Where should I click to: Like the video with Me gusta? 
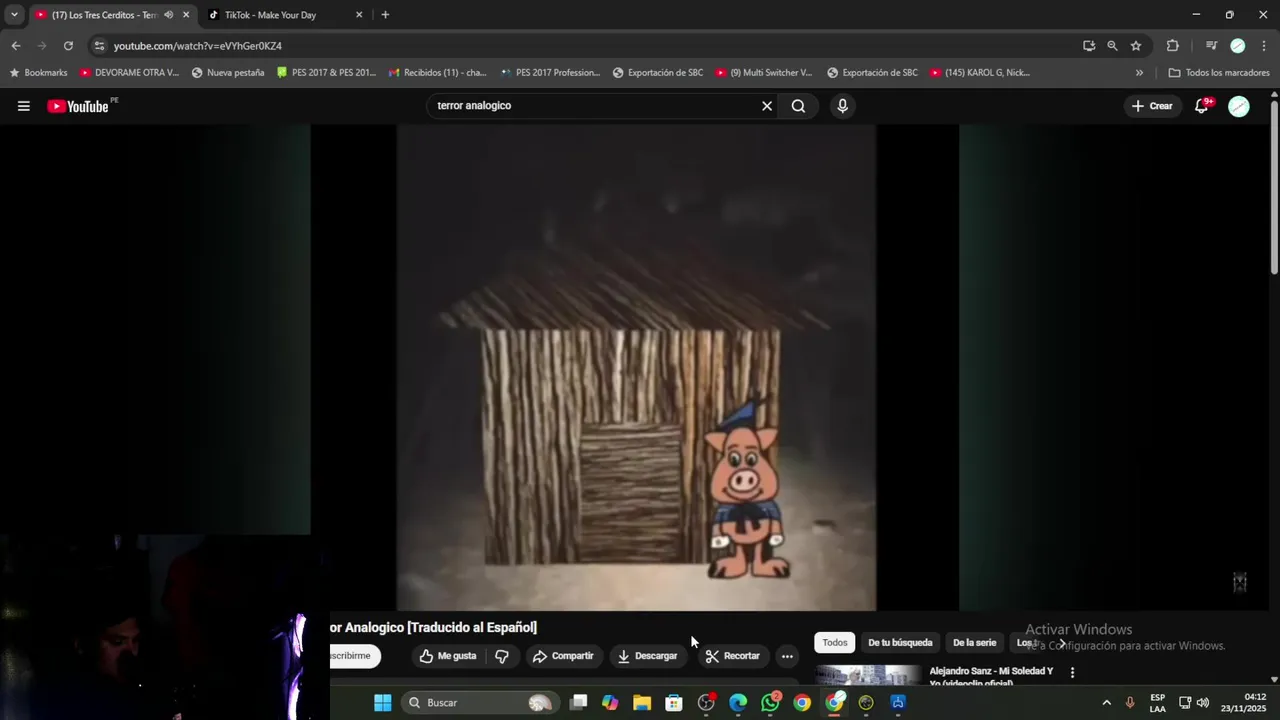(x=448, y=656)
